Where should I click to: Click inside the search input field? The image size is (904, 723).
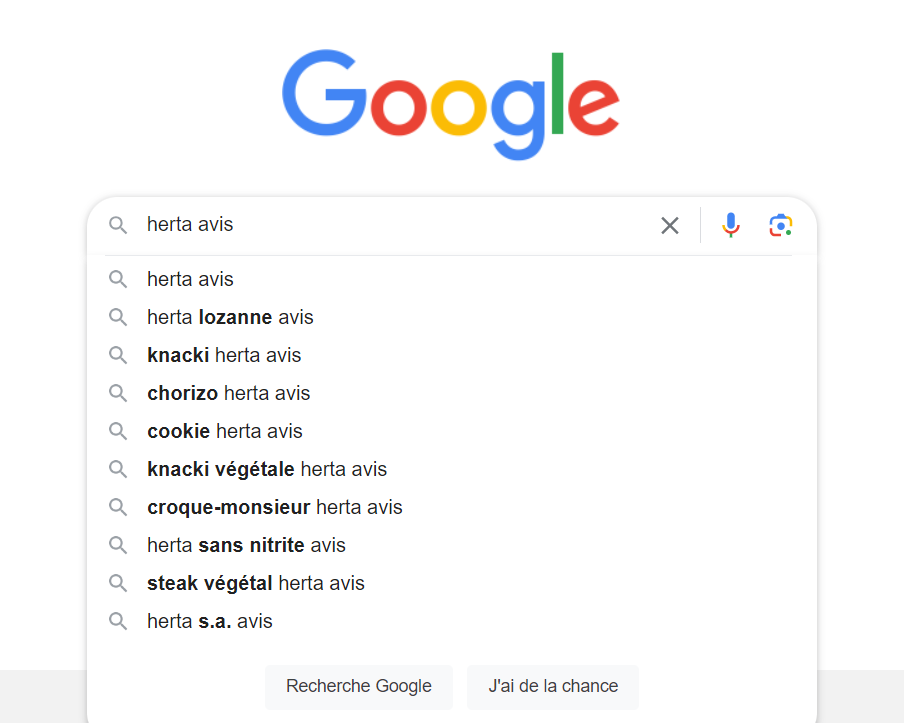(400, 225)
